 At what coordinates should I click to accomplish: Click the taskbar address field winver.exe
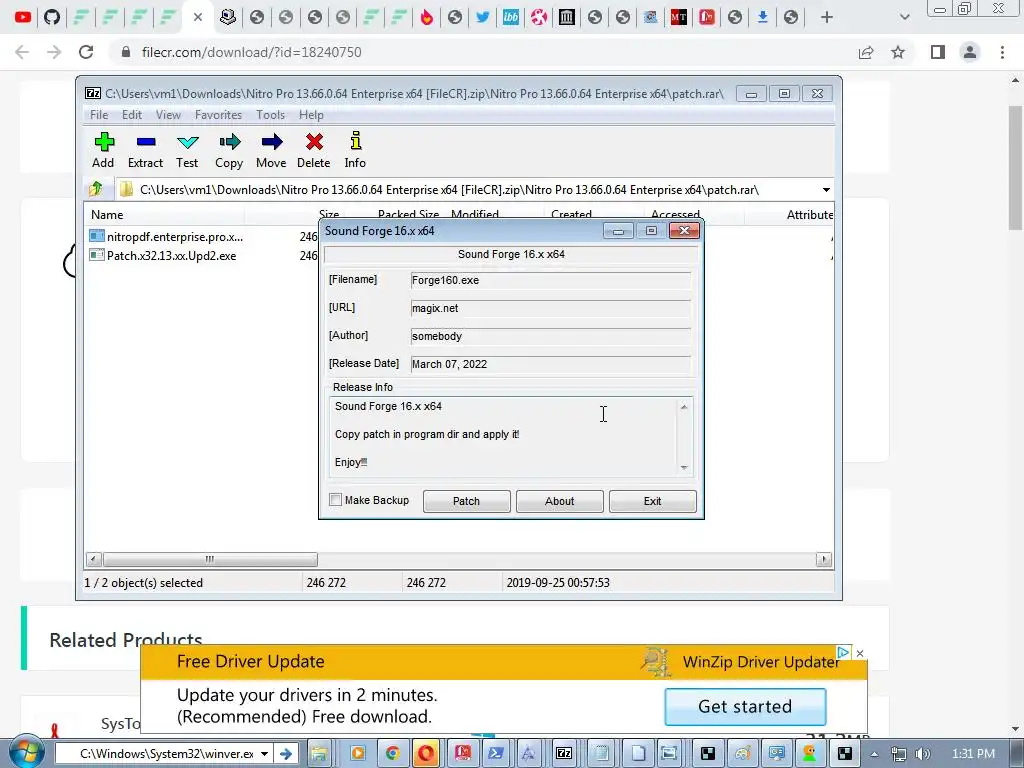(x=157, y=754)
